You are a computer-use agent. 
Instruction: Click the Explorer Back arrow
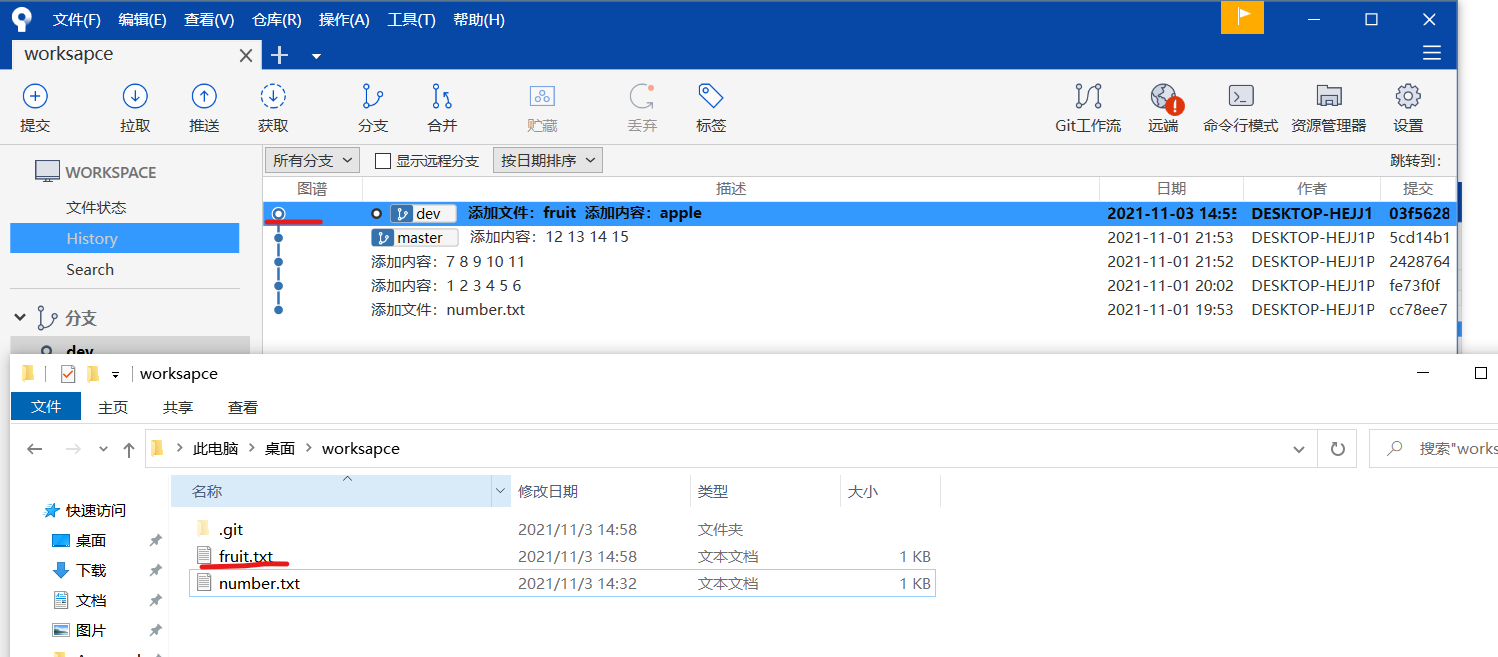[x=34, y=449]
